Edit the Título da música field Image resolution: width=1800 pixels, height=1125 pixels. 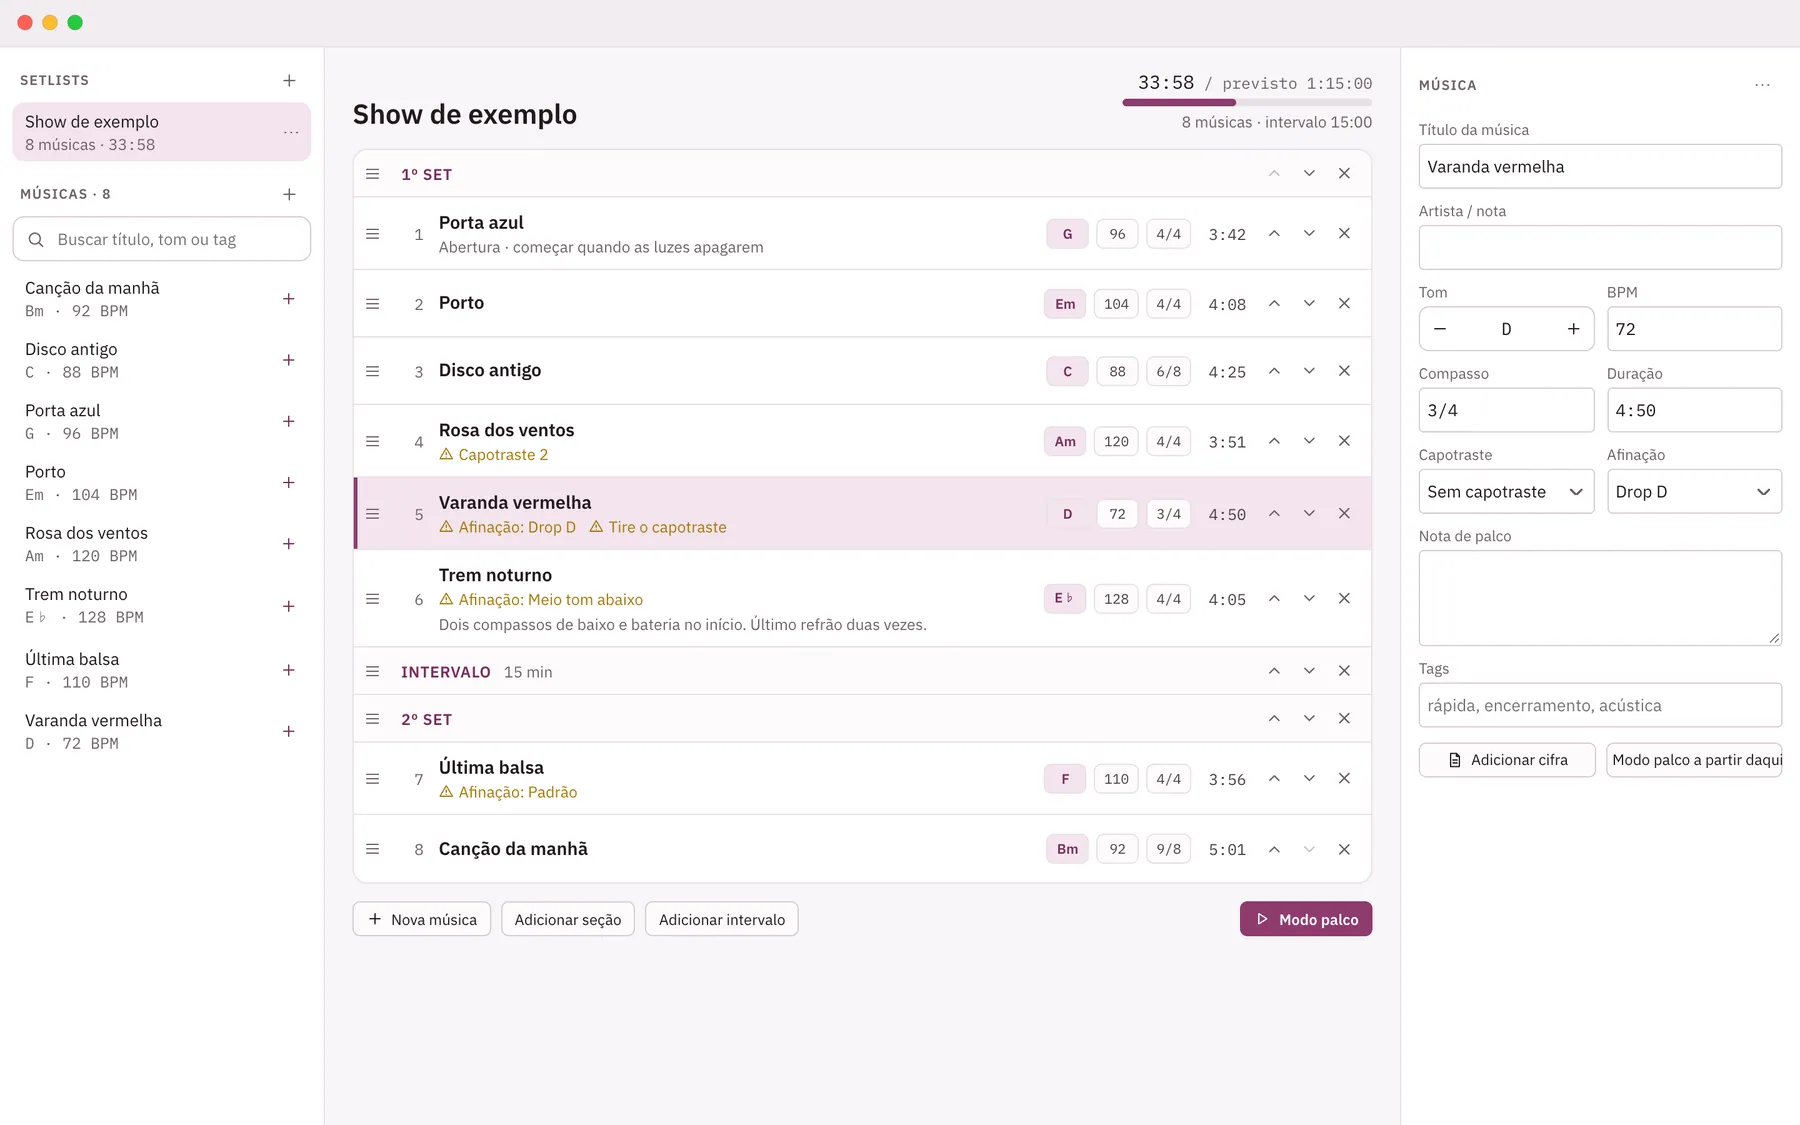click(1600, 167)
